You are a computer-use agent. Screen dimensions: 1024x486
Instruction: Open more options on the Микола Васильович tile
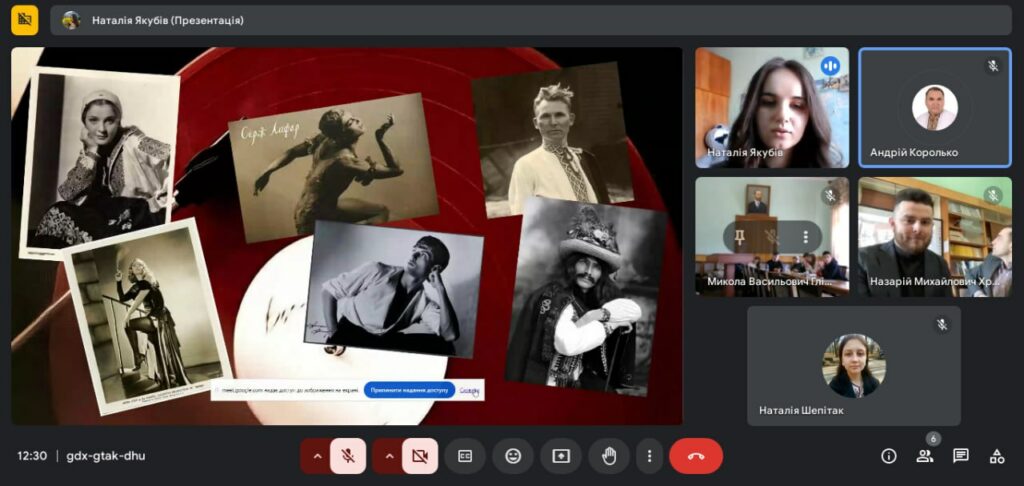pyautogui.click(x=805, y=237)
